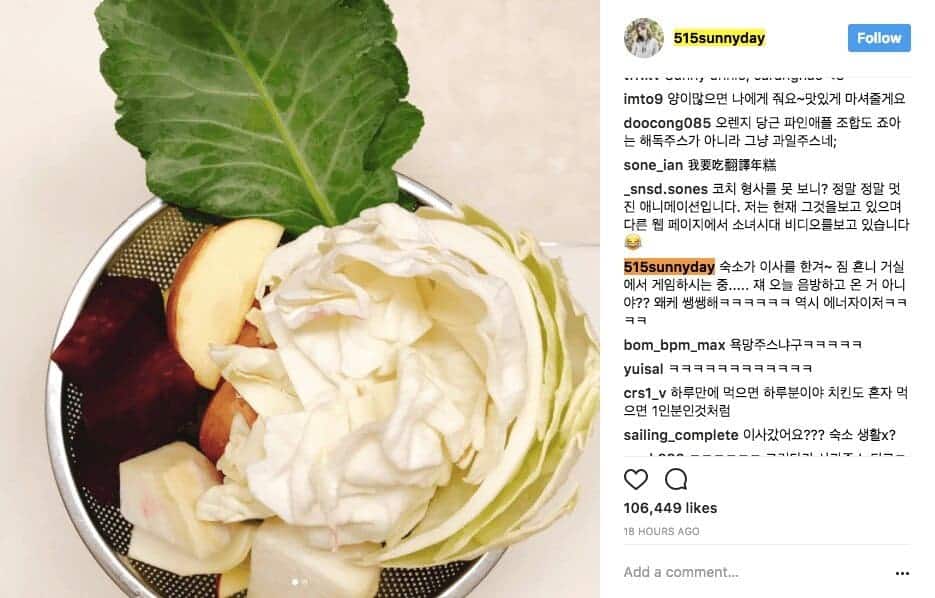Open sone_ian commenter profile
Image resolution: width=935 pixels, height=598 pixels.
pyautogui.click(x=653, y=165)
